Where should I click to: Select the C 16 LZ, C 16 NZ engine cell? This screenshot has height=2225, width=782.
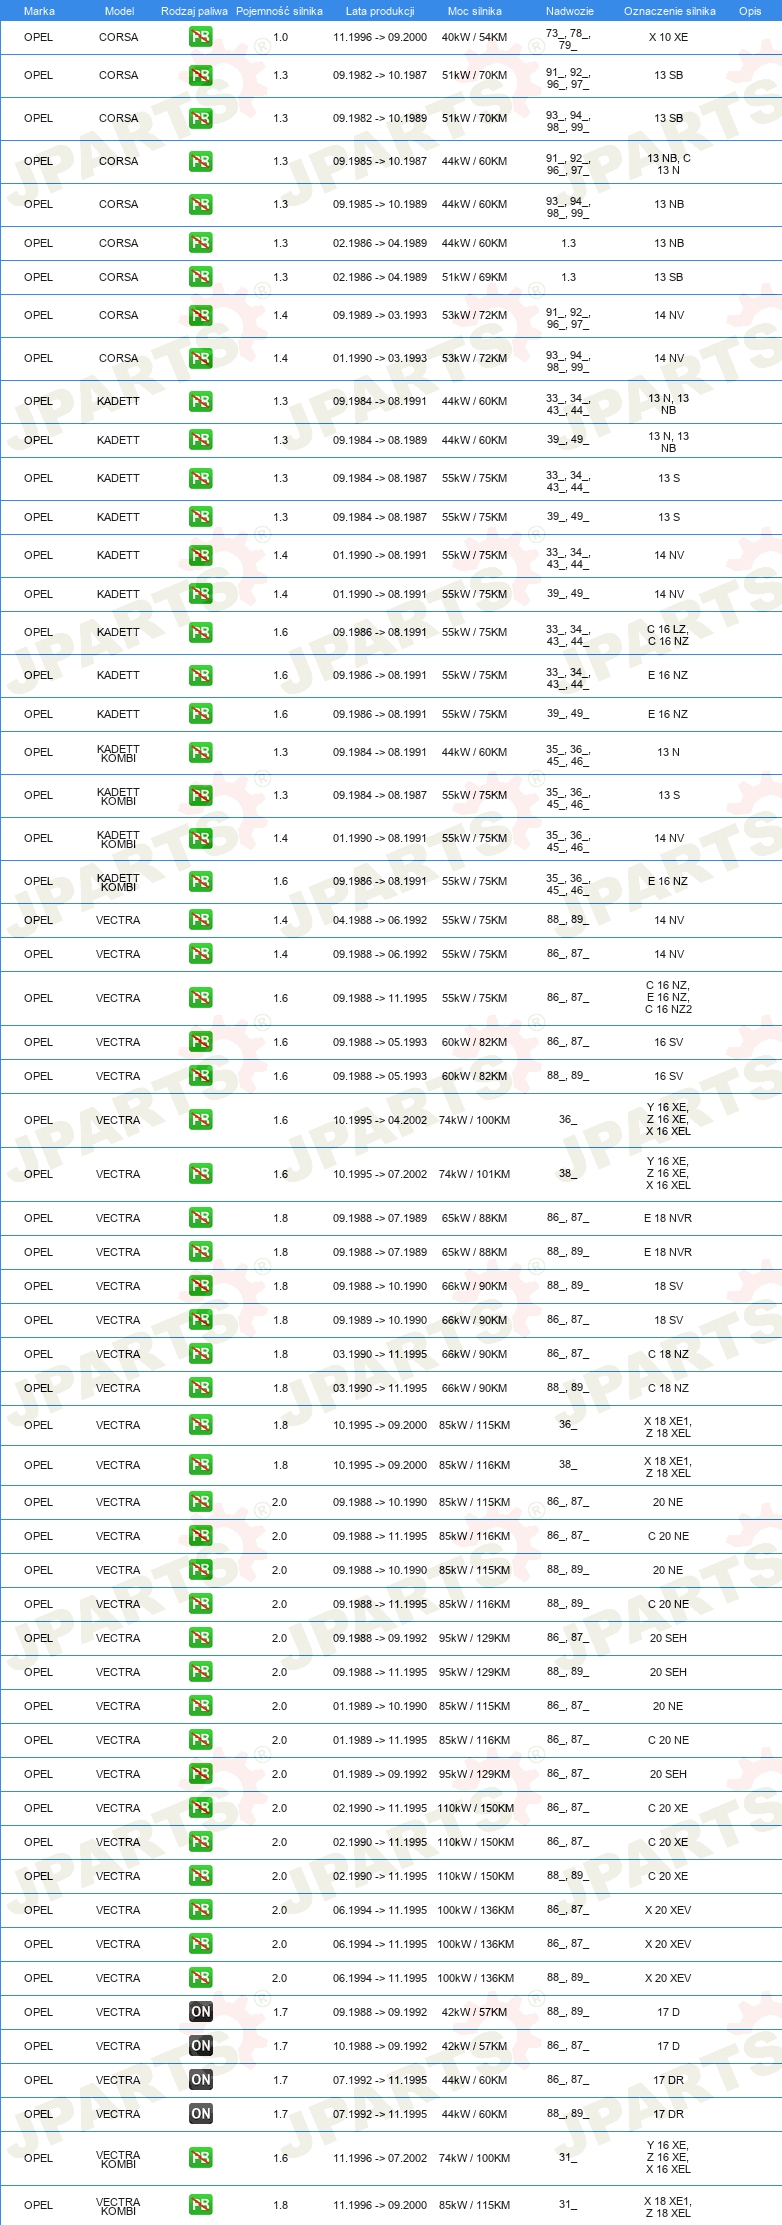(668, 636)
